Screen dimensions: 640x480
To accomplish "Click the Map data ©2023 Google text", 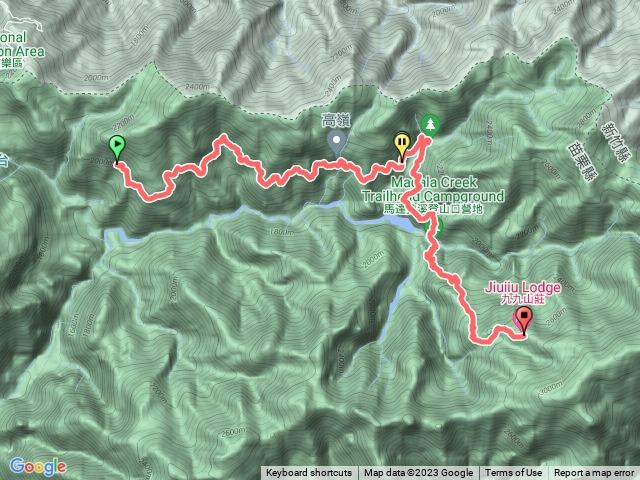I will 419,473.
